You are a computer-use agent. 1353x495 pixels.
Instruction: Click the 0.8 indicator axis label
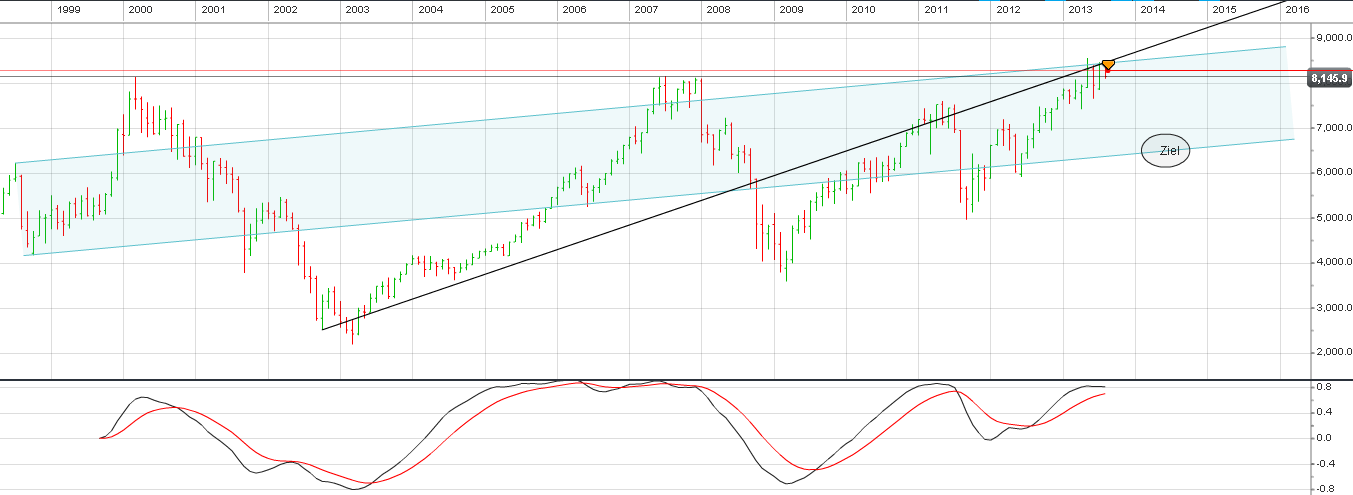1324,386
